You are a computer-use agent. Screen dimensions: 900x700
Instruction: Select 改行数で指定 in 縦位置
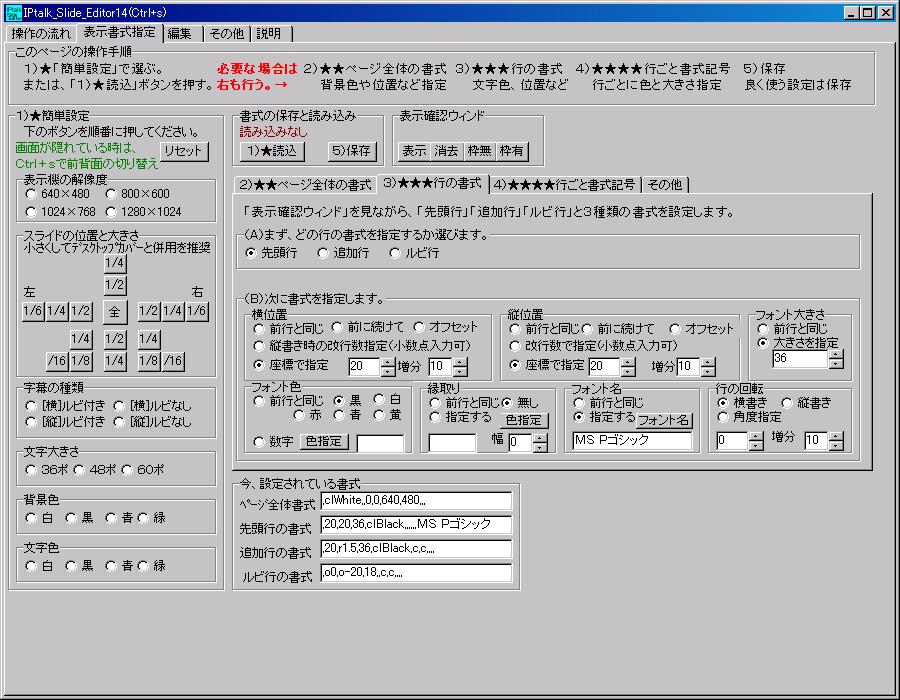coord(593,347)
